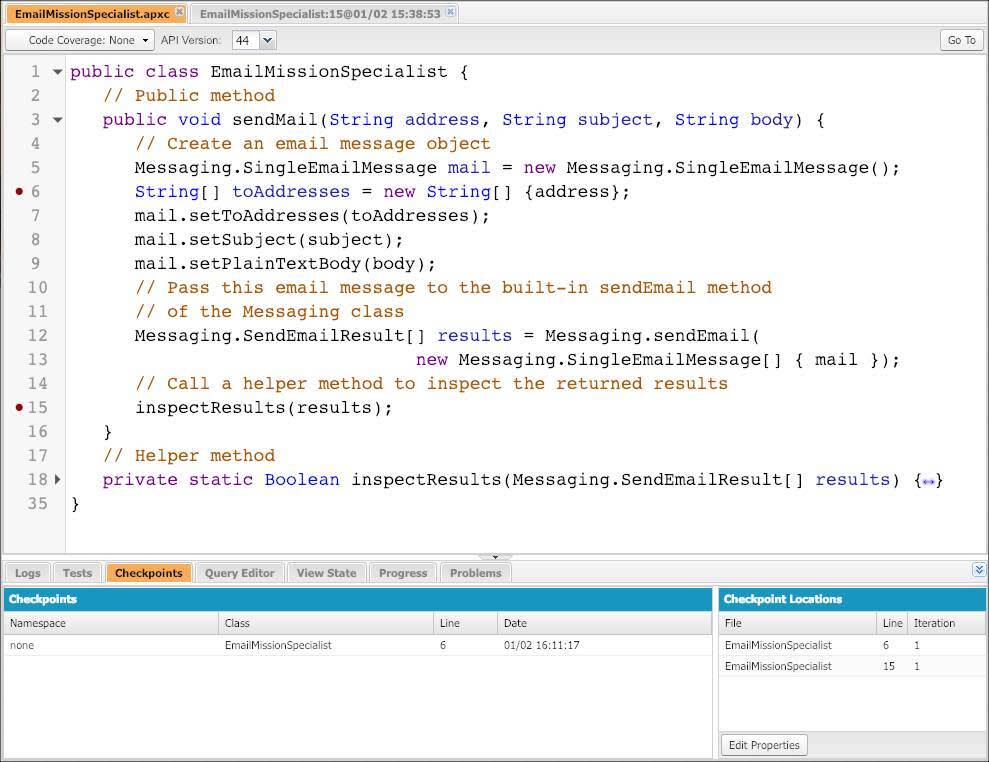The height and width of the screenshot is (762, 989).
Task: Sort checkpoints by Class column header
Action: [325, 623]
